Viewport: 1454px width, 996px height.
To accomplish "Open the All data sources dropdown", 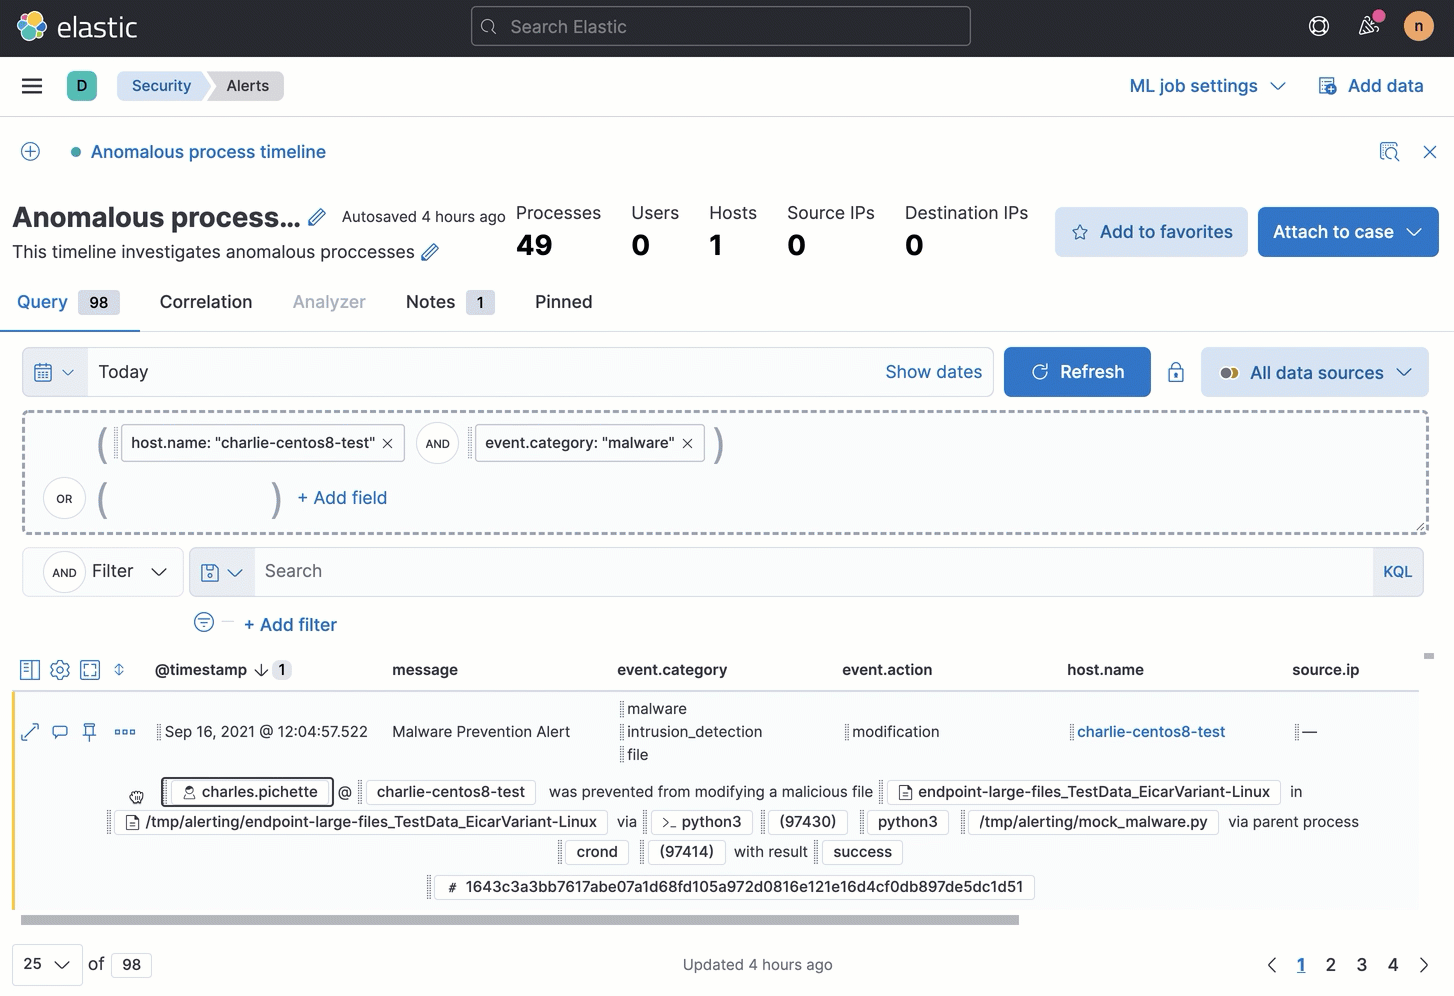I will coord(1314,371).
